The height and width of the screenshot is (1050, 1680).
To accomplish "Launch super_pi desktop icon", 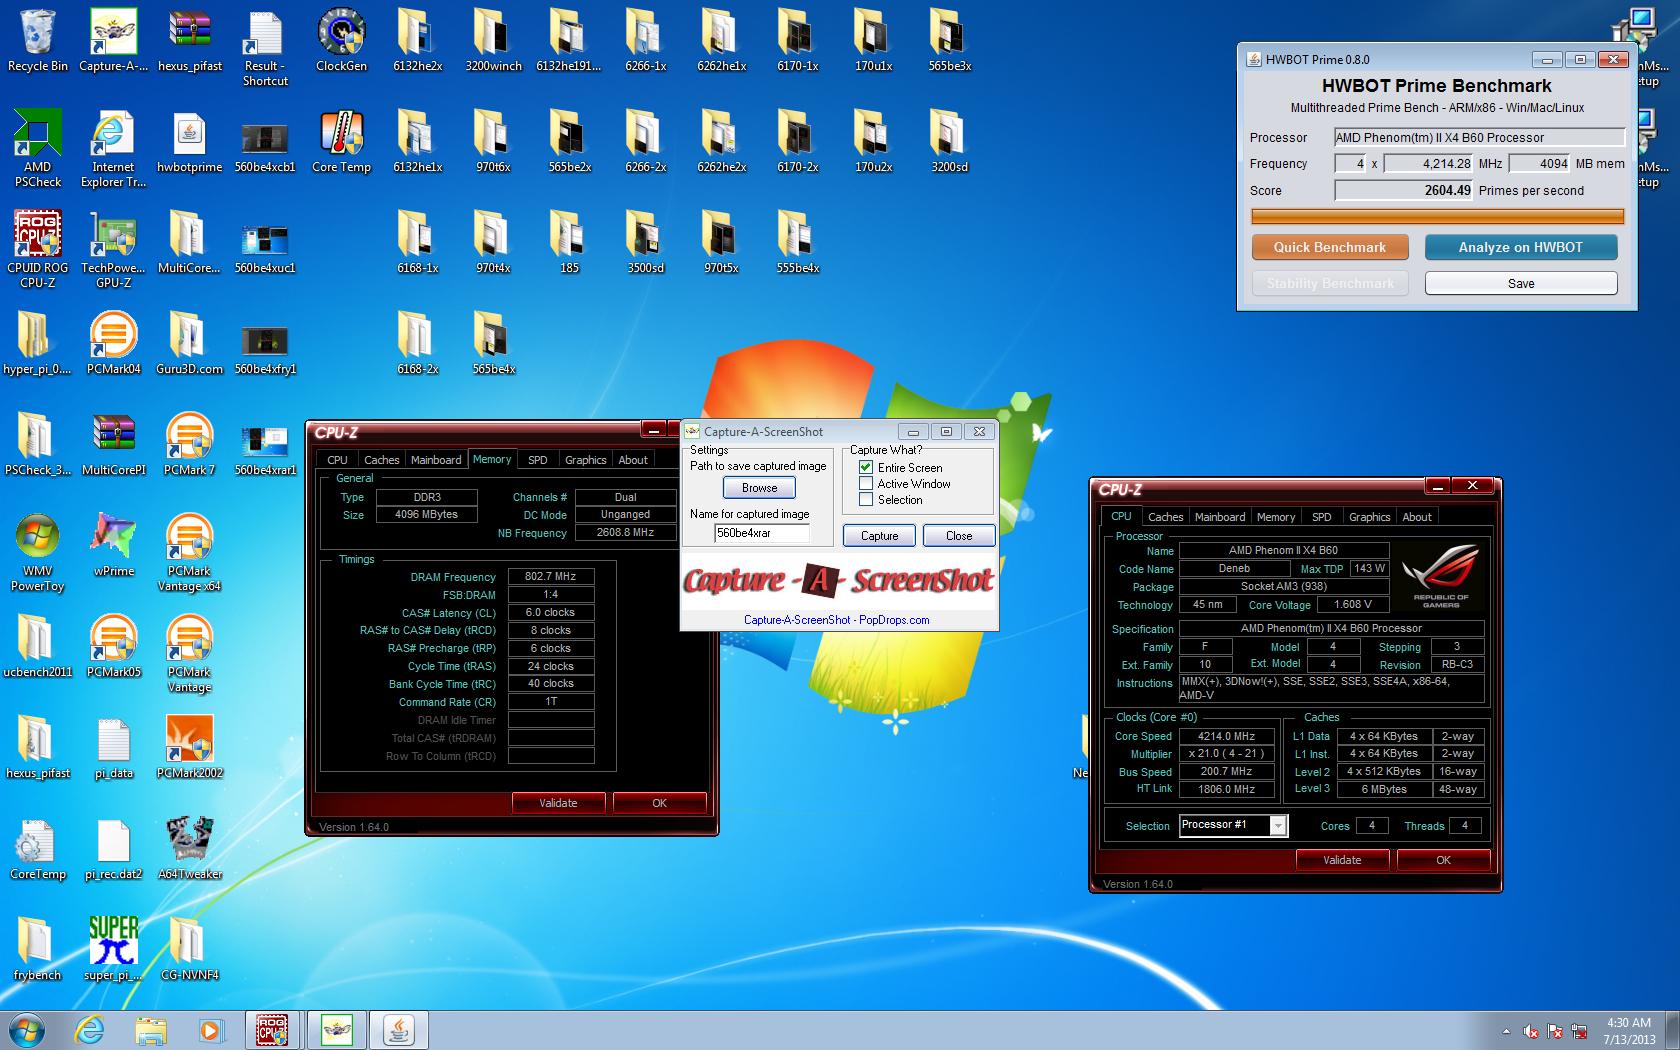I will [x=113, y=950].
